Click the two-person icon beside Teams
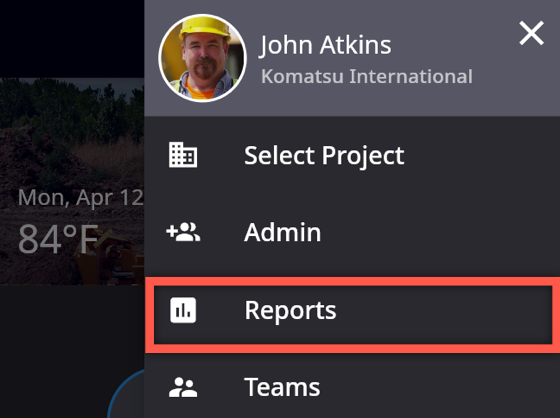The height and width of the screenshot is (418, 560). coord(183,387)
